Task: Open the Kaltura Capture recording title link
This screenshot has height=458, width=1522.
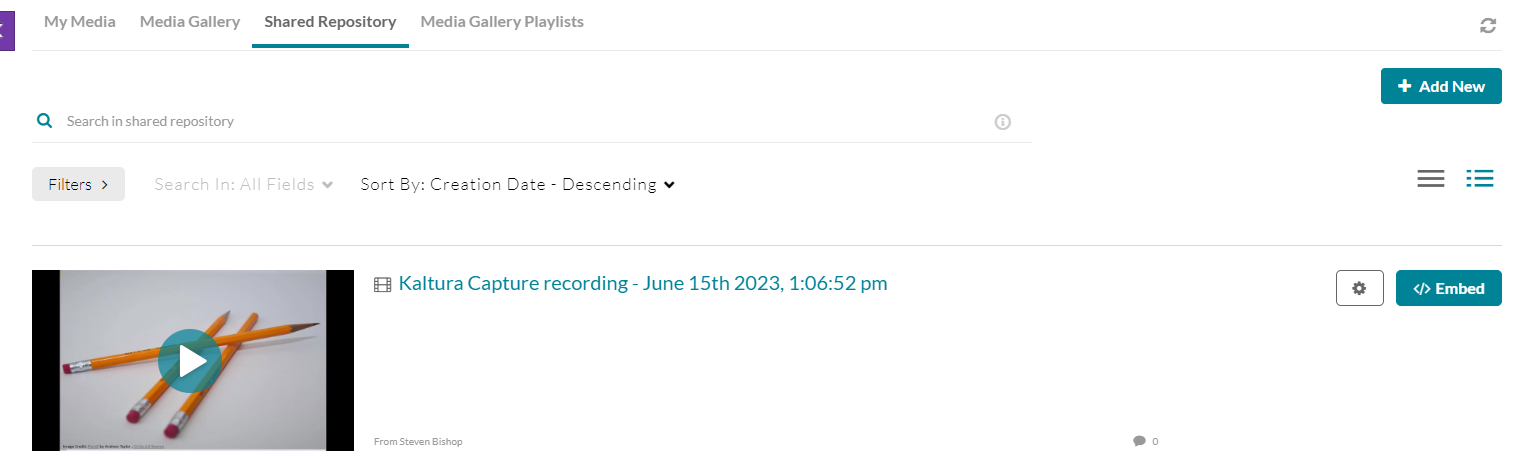Action: (x=642, y=283)
